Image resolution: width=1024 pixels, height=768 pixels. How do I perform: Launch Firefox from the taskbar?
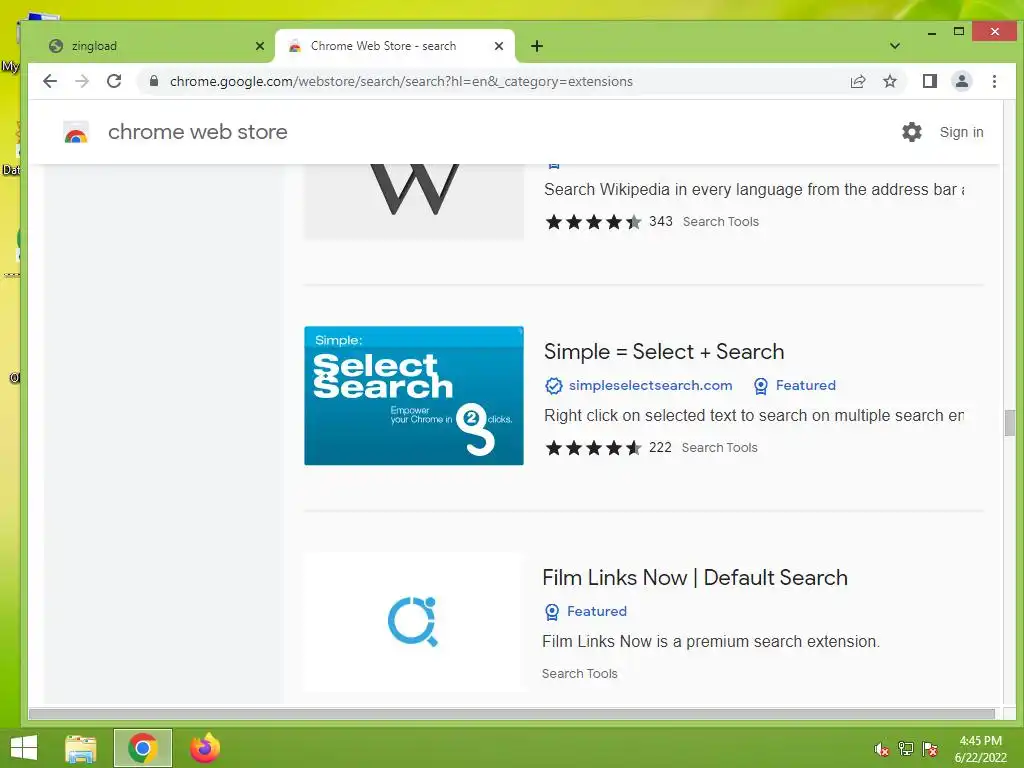click(x=204, y=748)
